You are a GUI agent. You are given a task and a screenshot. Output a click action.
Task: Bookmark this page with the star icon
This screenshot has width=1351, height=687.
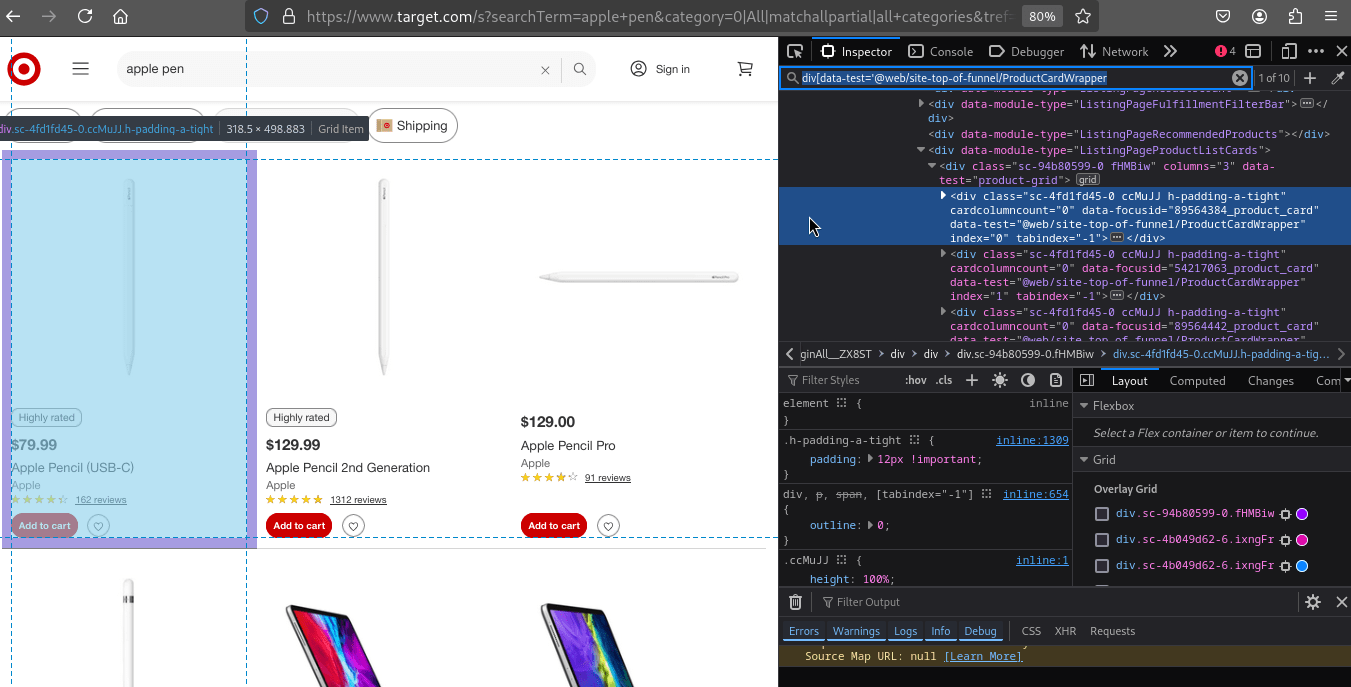pyautogui.click(x=1082, y=16)
